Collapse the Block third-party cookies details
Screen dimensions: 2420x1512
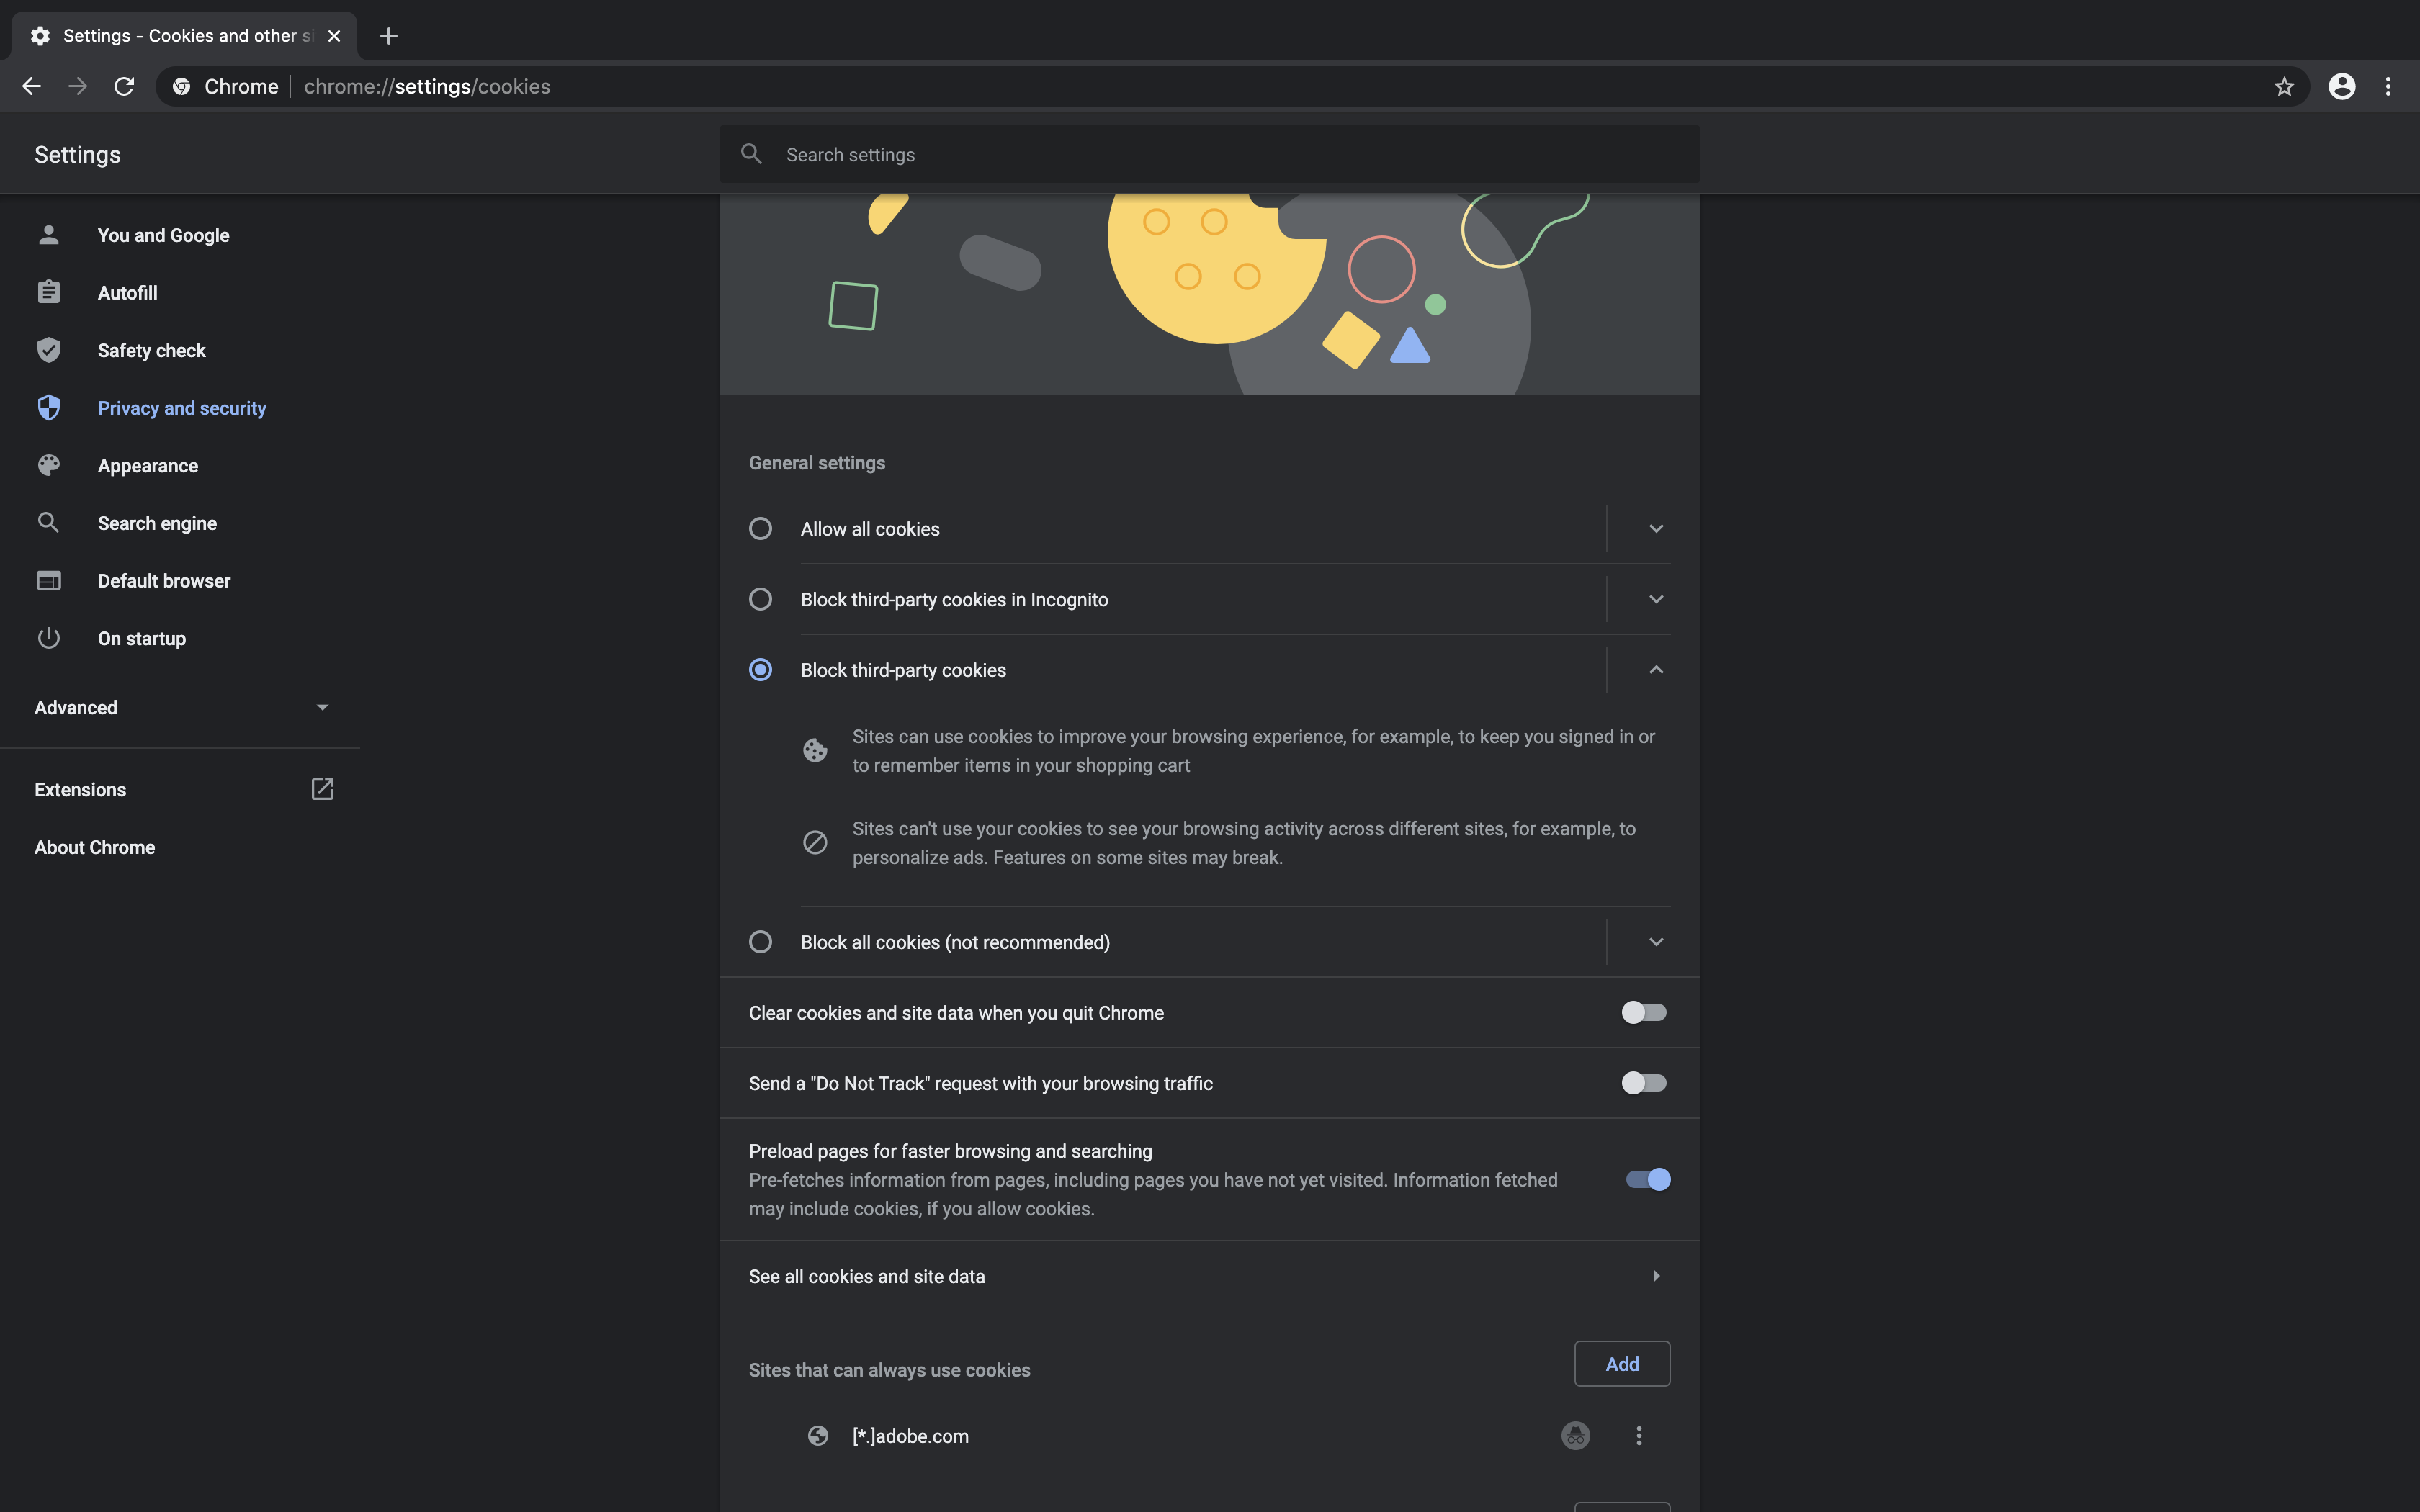point(1655,669)
